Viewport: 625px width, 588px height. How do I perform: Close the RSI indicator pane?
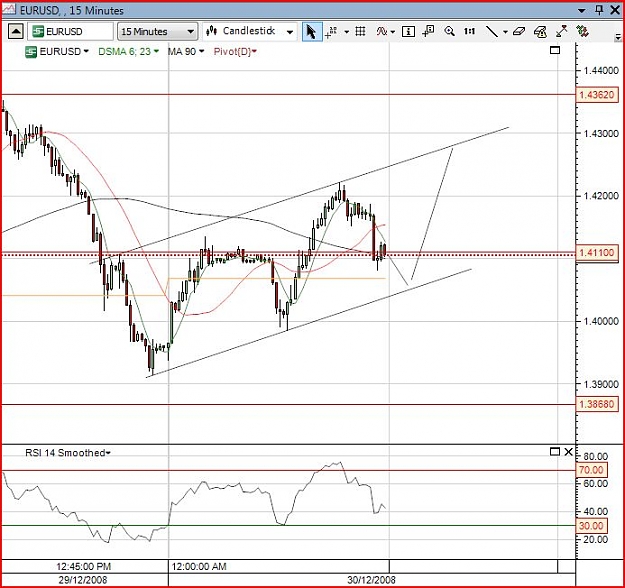pos(568,452)
